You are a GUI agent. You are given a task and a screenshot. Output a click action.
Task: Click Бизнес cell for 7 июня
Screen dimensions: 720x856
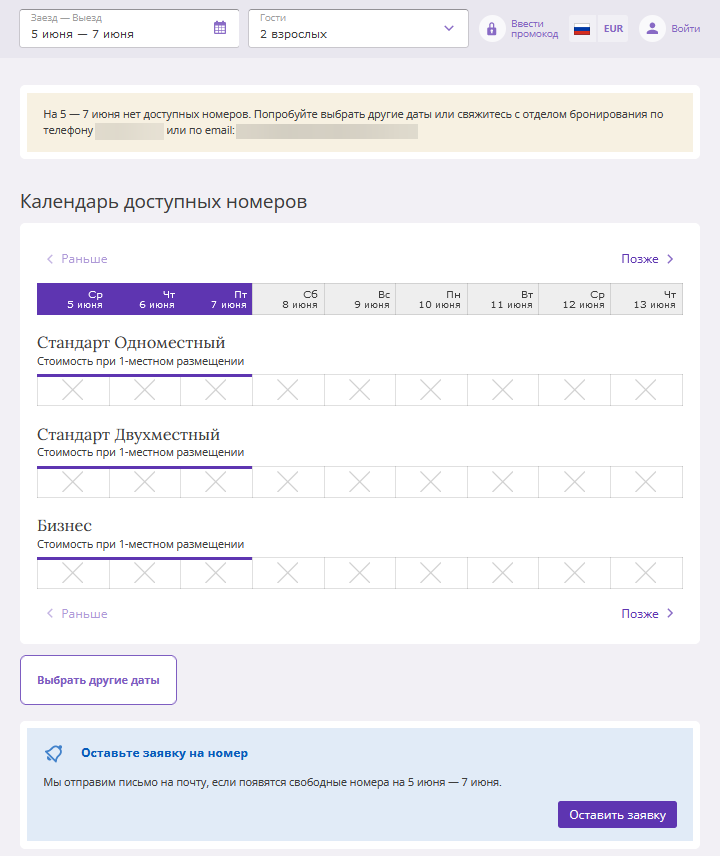216,573
